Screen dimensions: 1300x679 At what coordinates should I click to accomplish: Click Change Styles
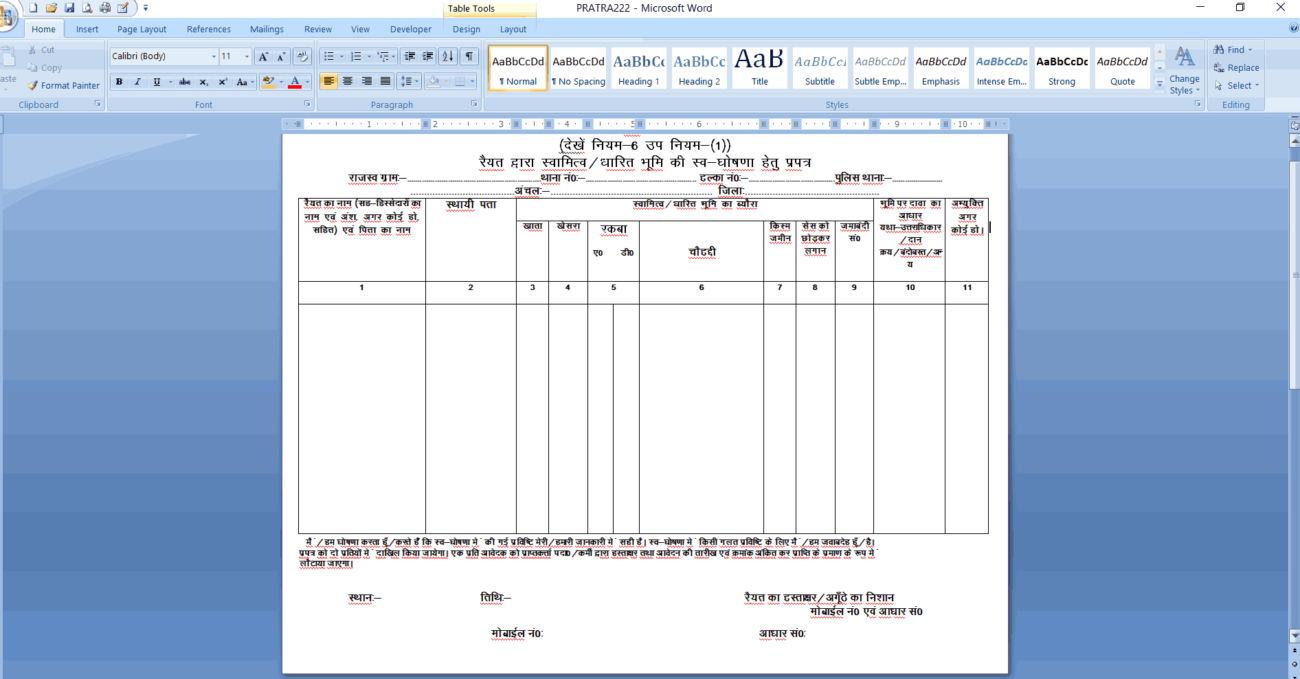pos(1184,70)
